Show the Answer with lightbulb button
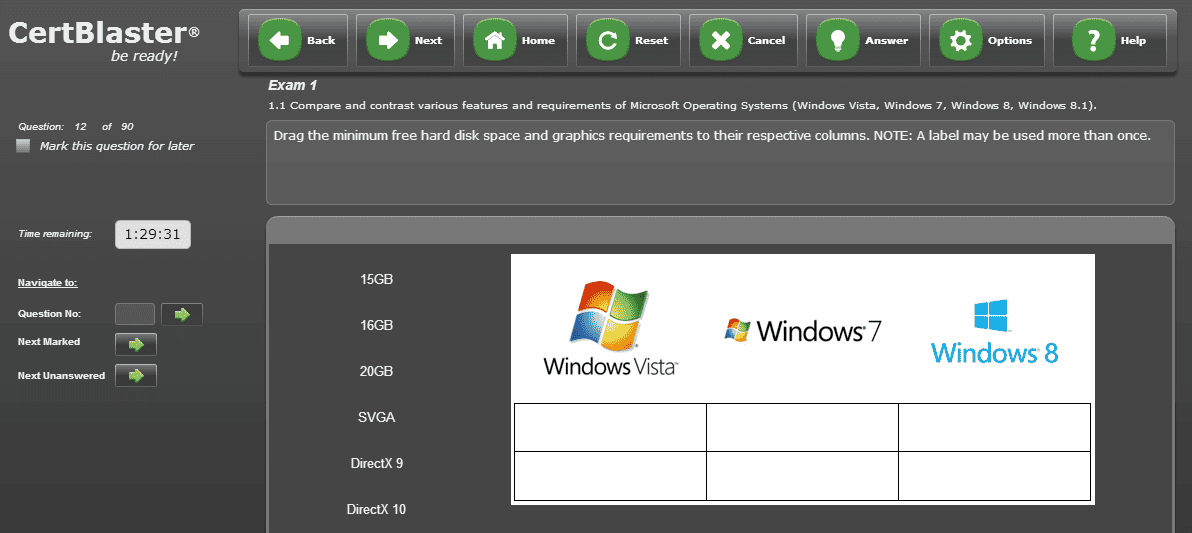The width and height of the screenshot is (1192, 533). tap(864, 40)
